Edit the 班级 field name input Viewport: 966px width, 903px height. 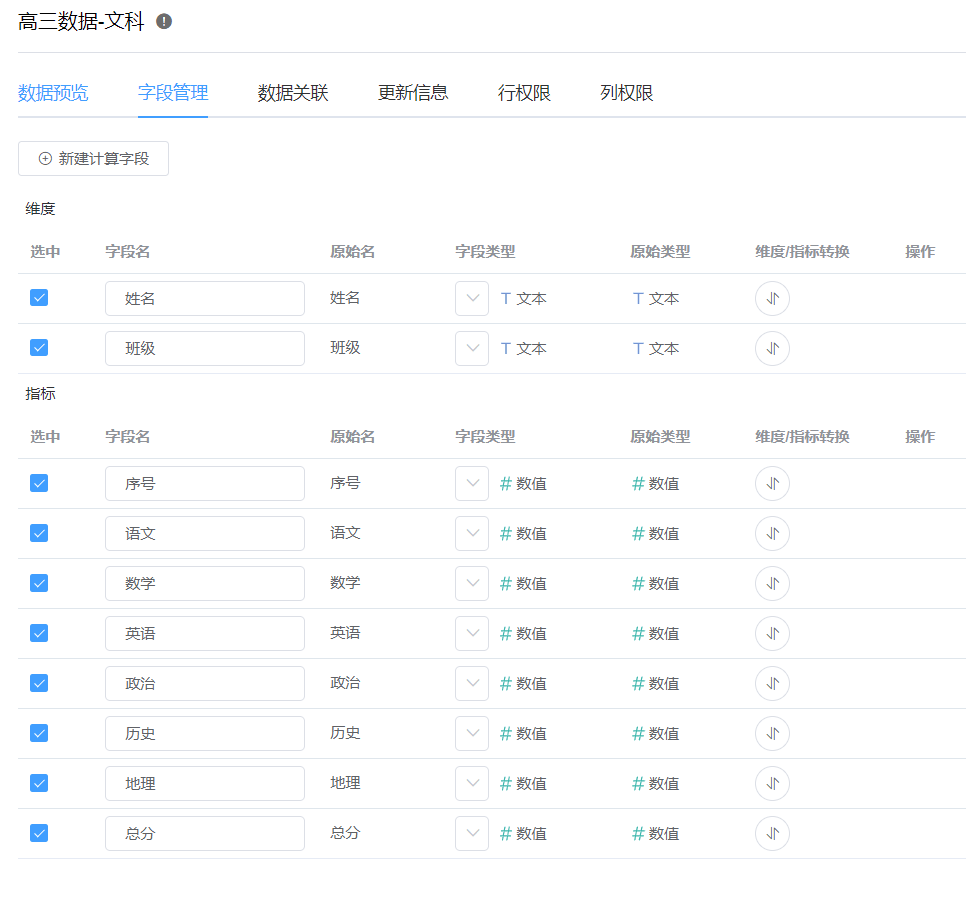click(x=205, y=349)
